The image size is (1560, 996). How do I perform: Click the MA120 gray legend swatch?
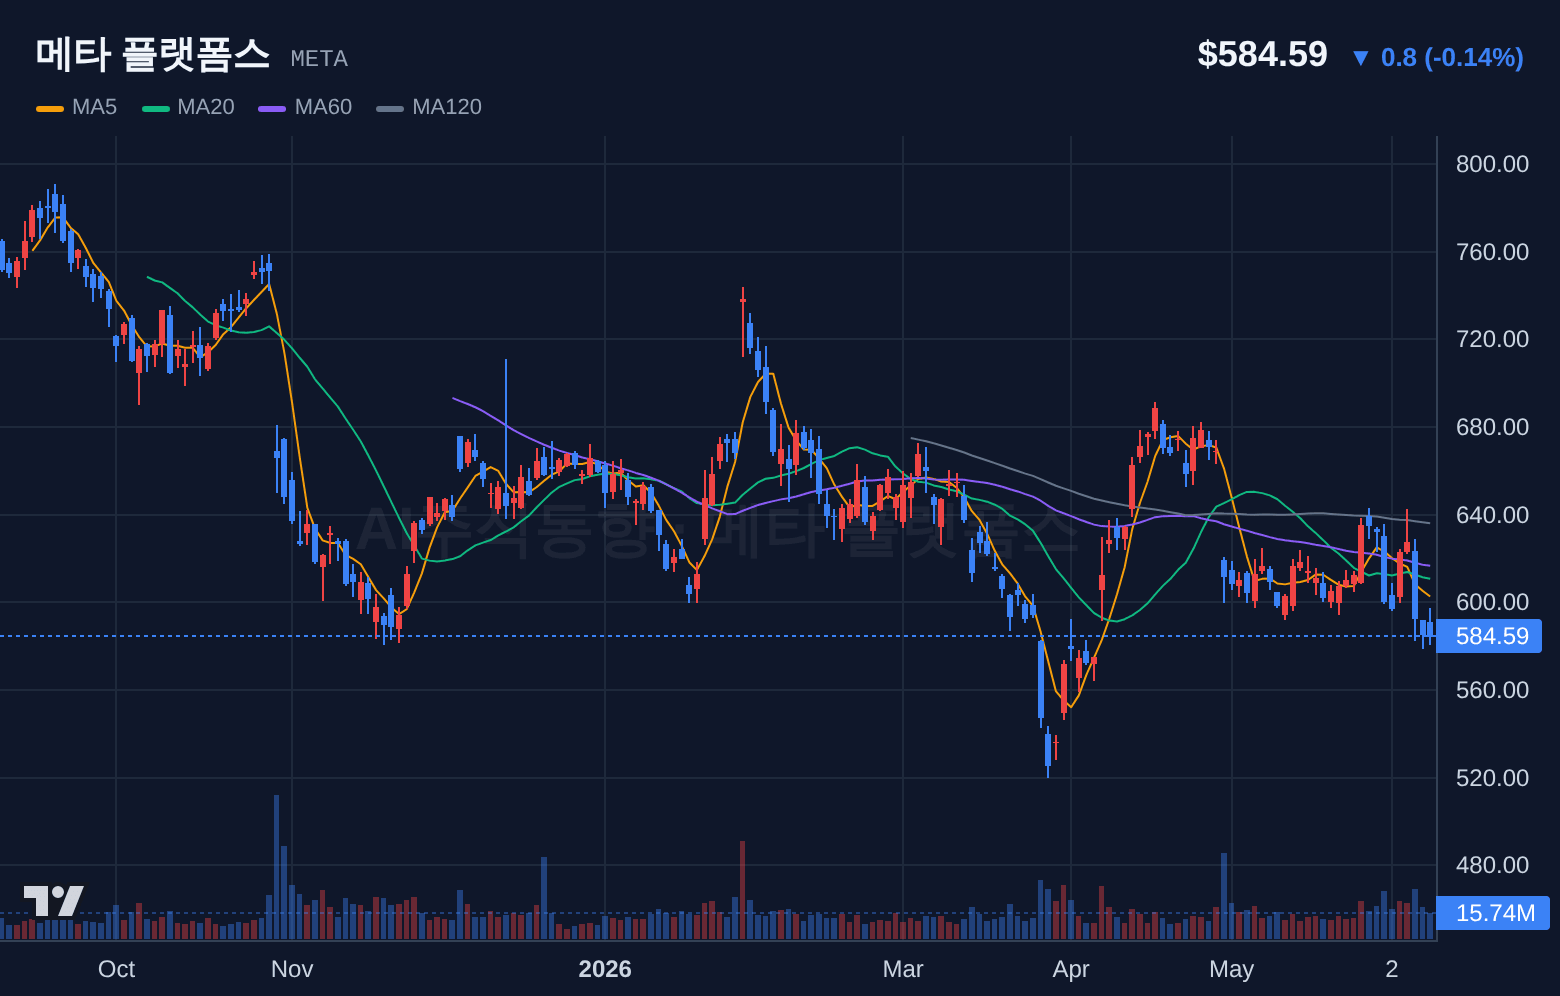[x=390, y=108]
